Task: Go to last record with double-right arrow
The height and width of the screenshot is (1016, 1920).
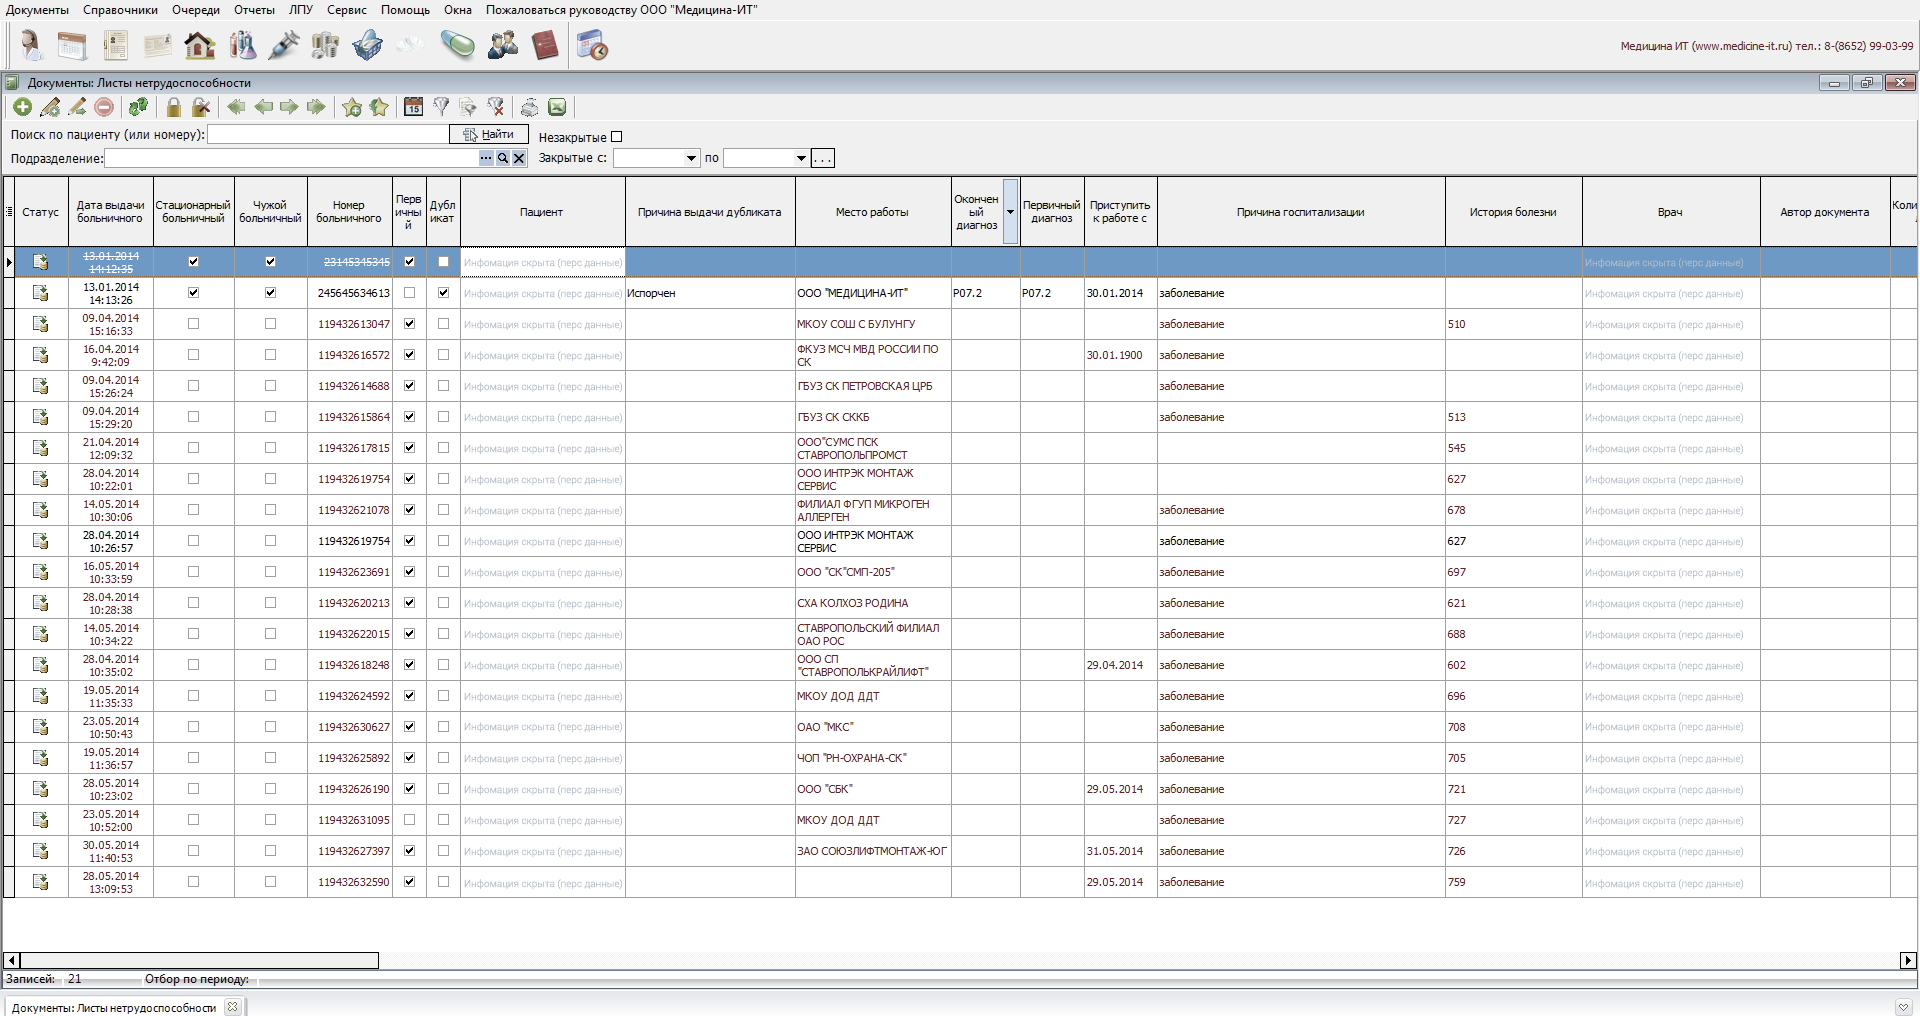Action: pyautogui.click(x=316, y=107)
